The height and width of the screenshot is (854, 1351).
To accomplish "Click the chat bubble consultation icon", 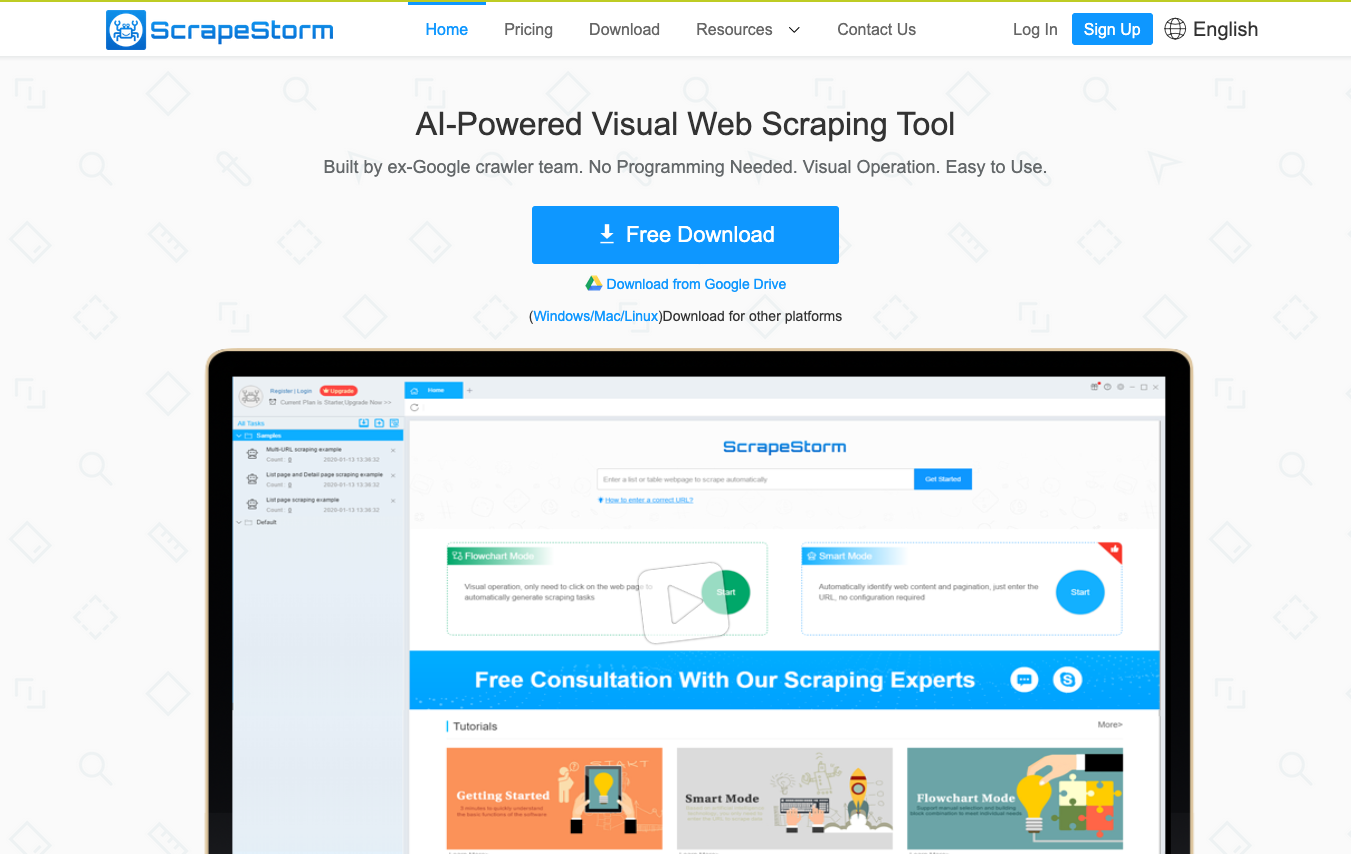I will (1024, 680).
